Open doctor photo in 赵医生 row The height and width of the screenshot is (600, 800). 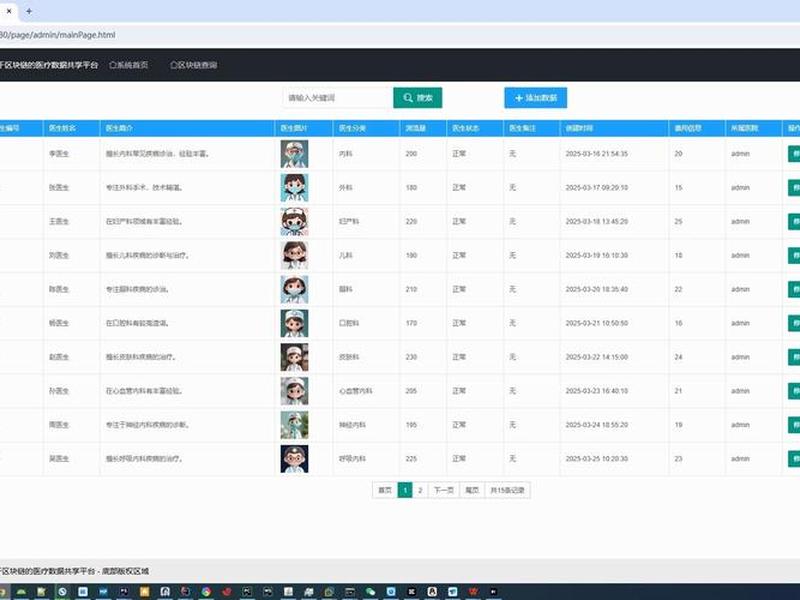click(x=294, y=357)
